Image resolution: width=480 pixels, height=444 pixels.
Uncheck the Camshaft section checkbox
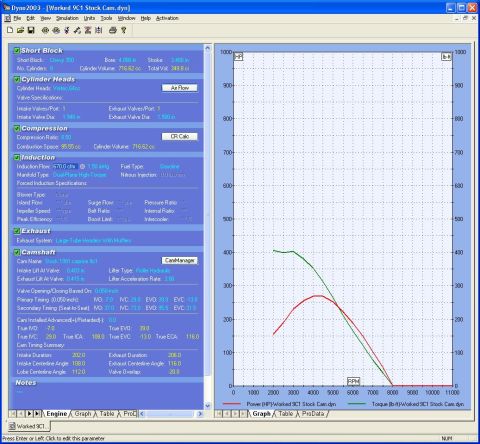pos(17,252)
